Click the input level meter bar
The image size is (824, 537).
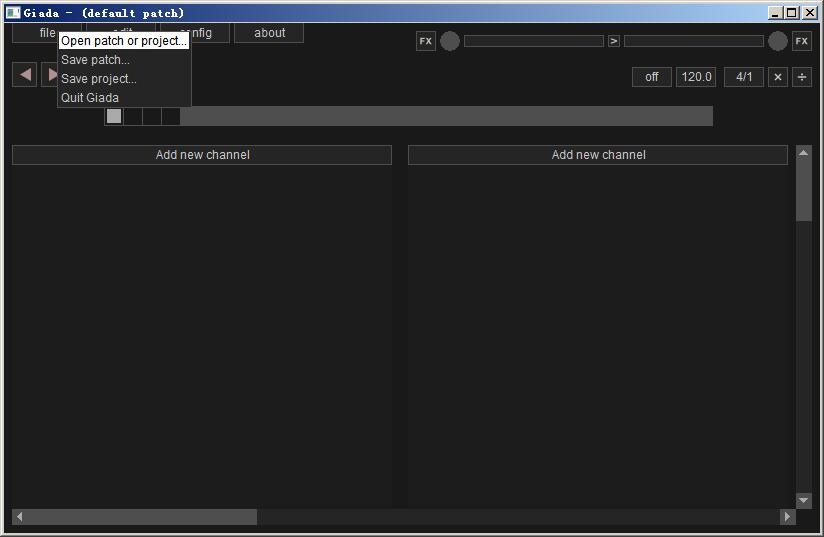pos(534,41)
